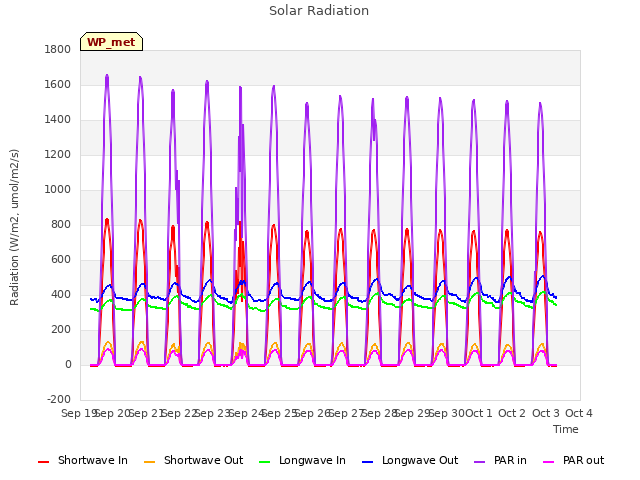This screenshot has height=480, width=640.
Task: Toggle the Longwave Out legend entry
Action: click(x=410, y=460)
